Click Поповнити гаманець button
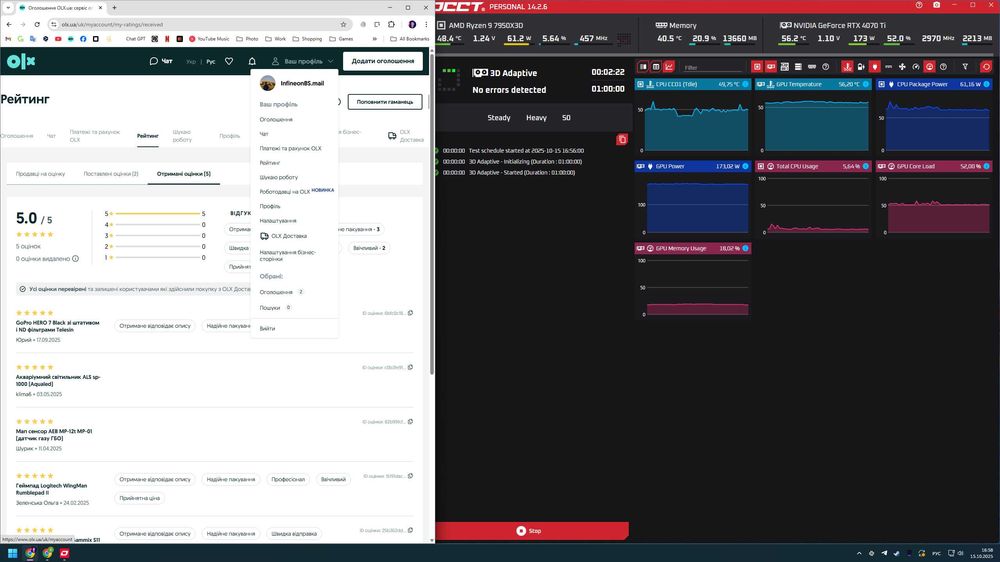 point(385,102)
